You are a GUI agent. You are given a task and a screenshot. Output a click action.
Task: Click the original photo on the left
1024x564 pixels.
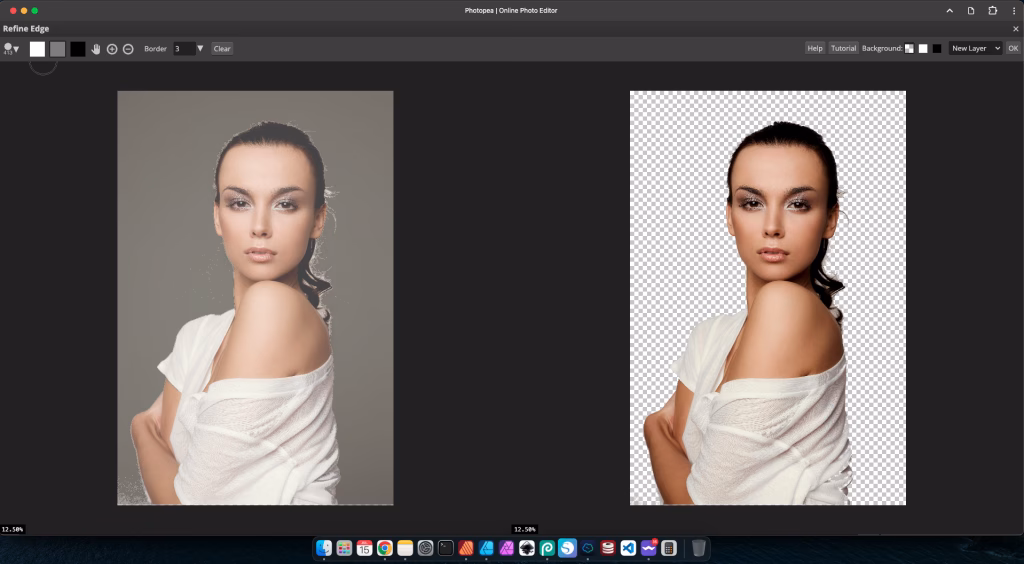point(255,298)
